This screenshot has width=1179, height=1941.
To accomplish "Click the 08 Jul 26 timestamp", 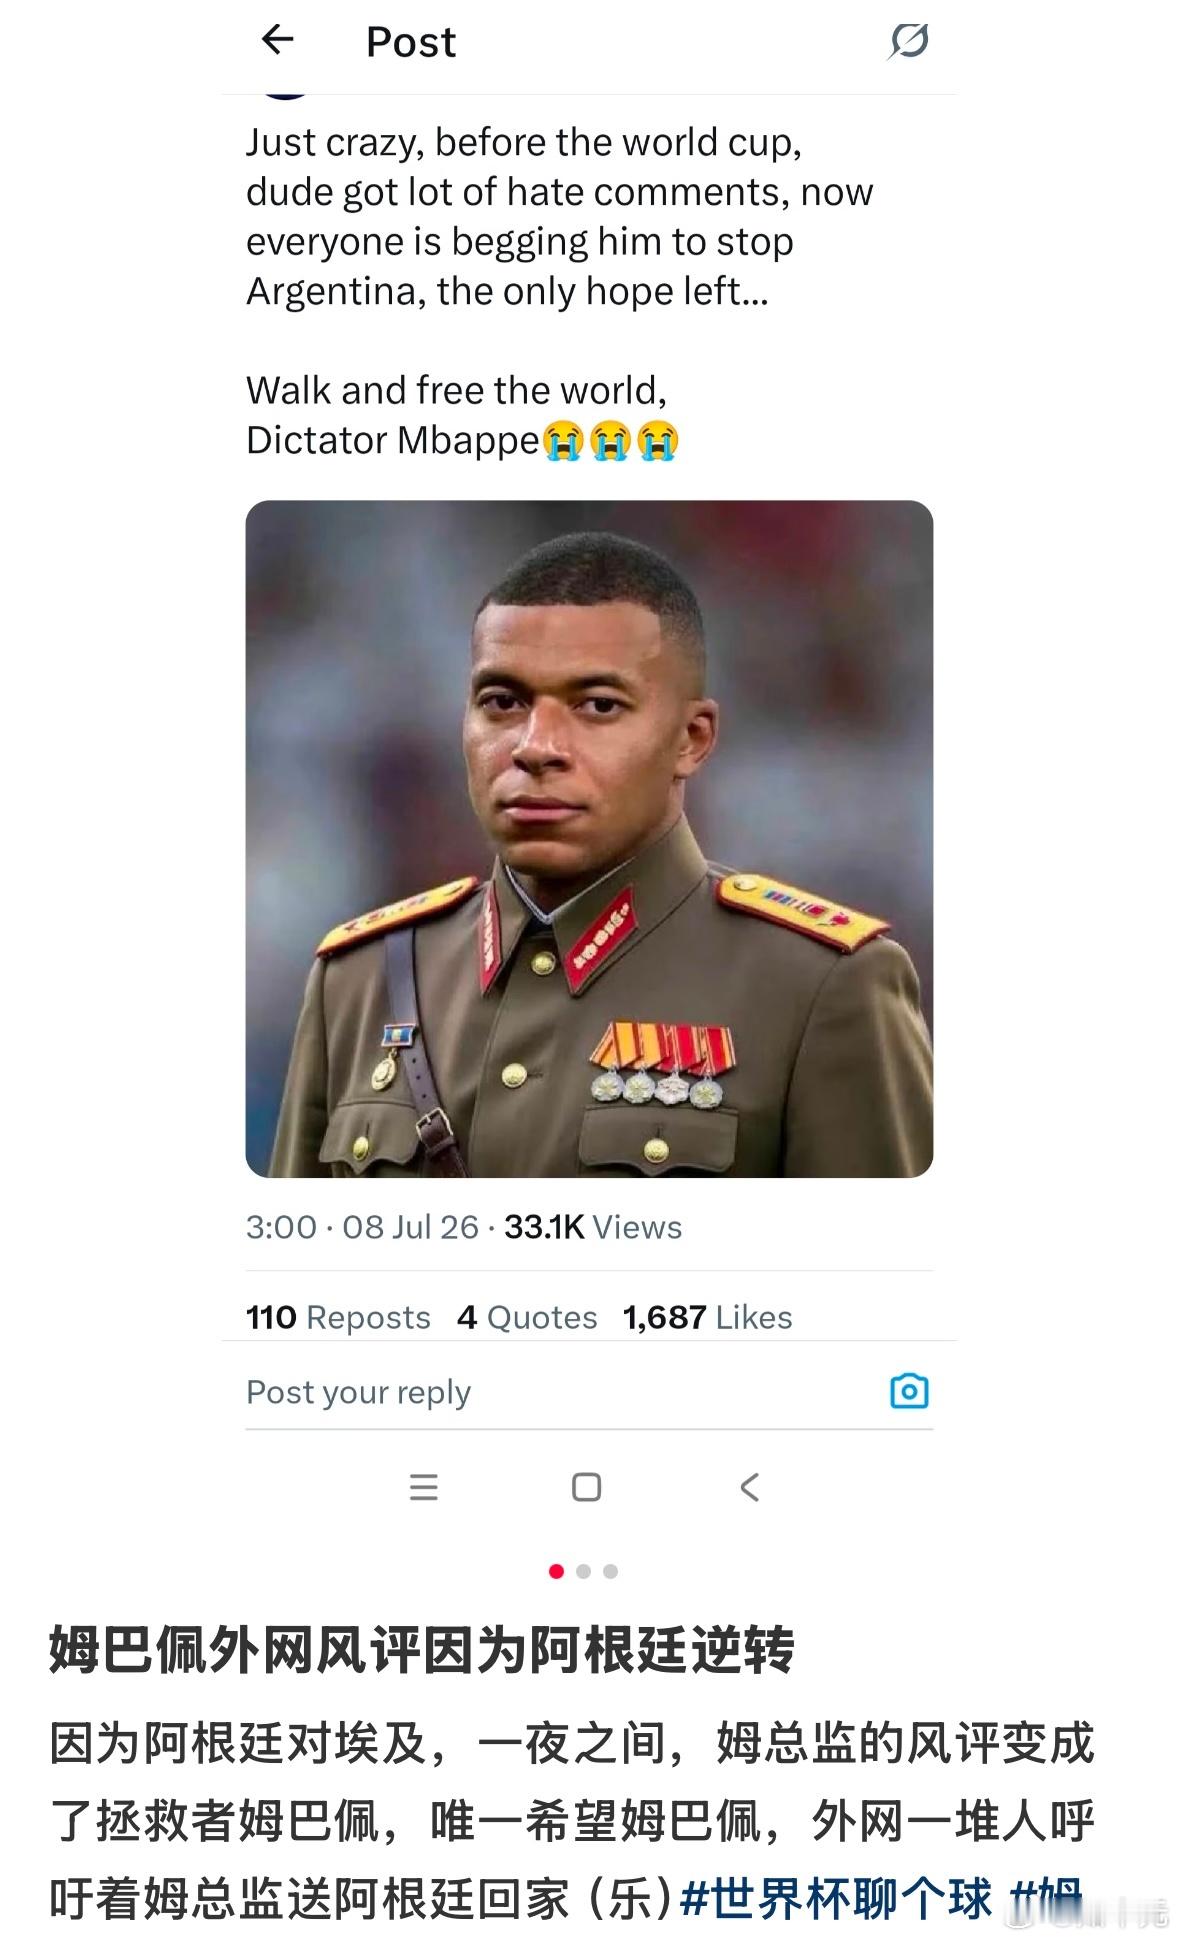I will point(410,1227).
